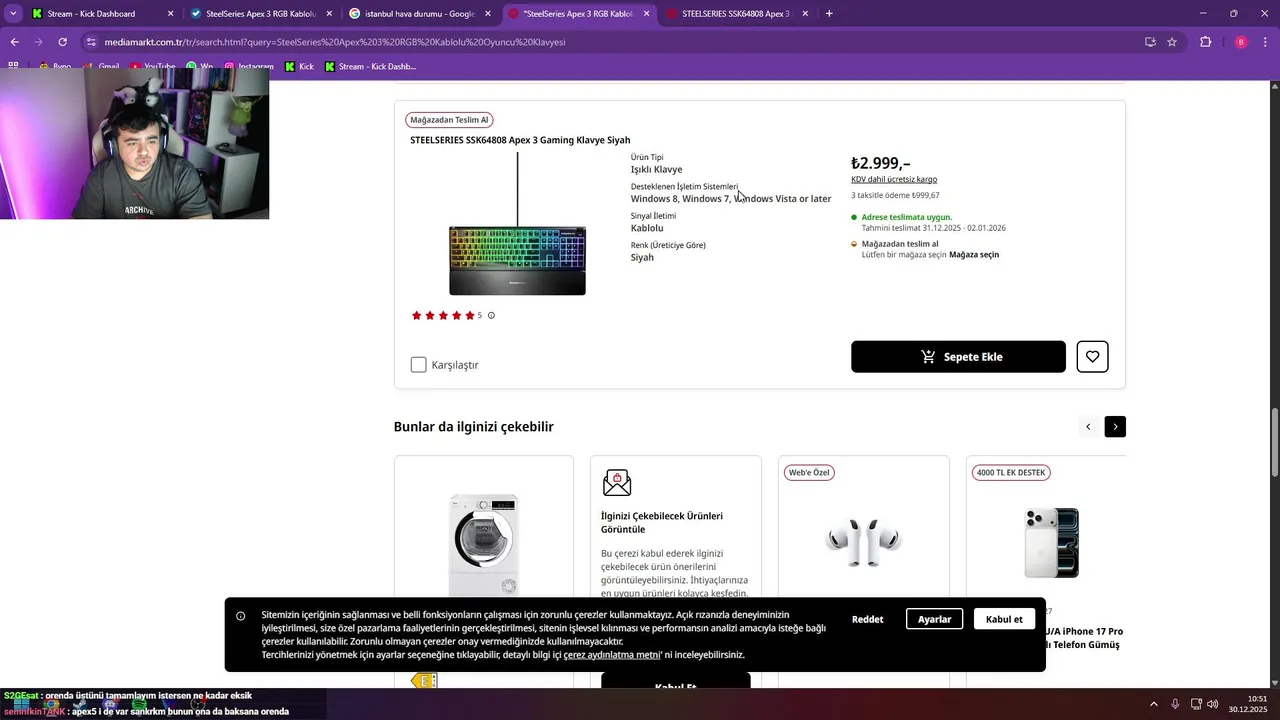
Task: Open KDV dahil ücretsiz kargo link
Action: click(894, 180)
